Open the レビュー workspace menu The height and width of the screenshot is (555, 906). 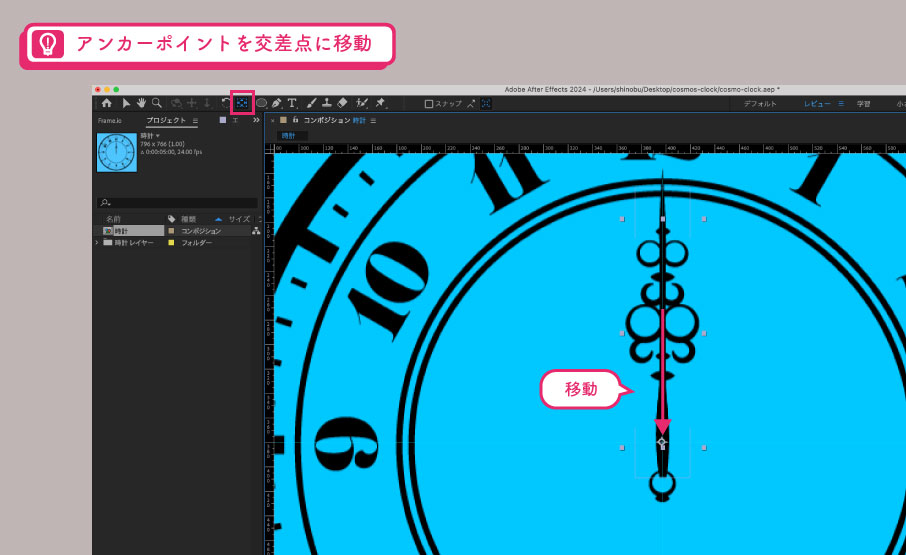pos(841,104)
